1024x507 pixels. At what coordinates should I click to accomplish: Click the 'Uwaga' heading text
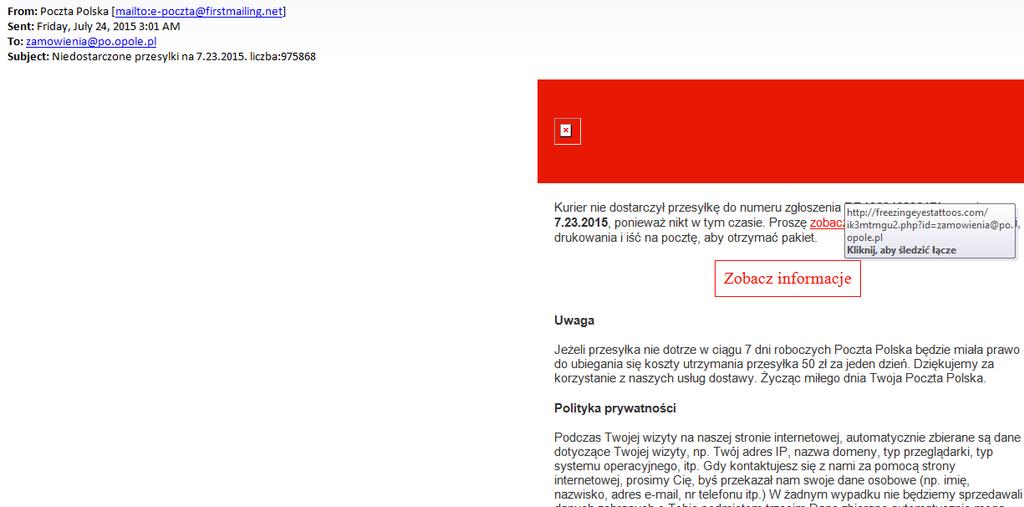point(574,321)
